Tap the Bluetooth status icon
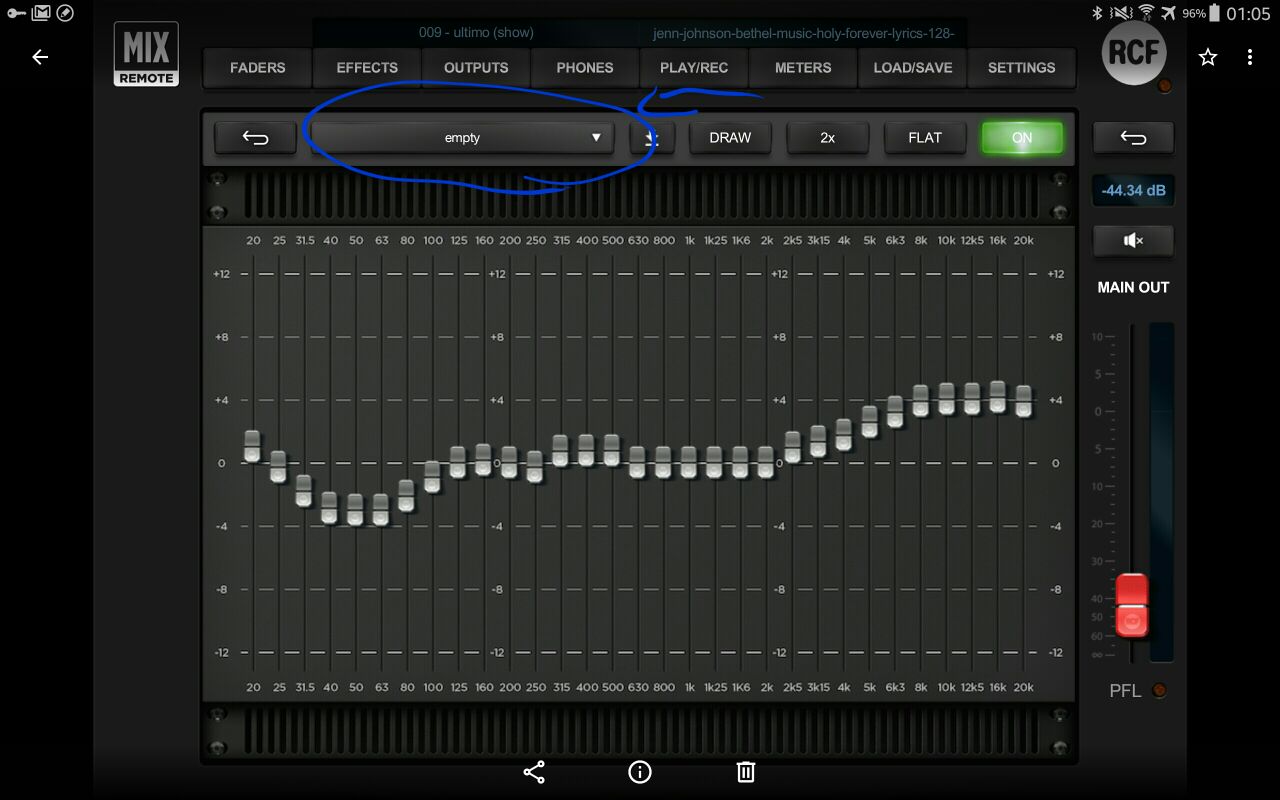Screen dimensions: 1280x800 pyautogui.click(x=1096, y=13)
